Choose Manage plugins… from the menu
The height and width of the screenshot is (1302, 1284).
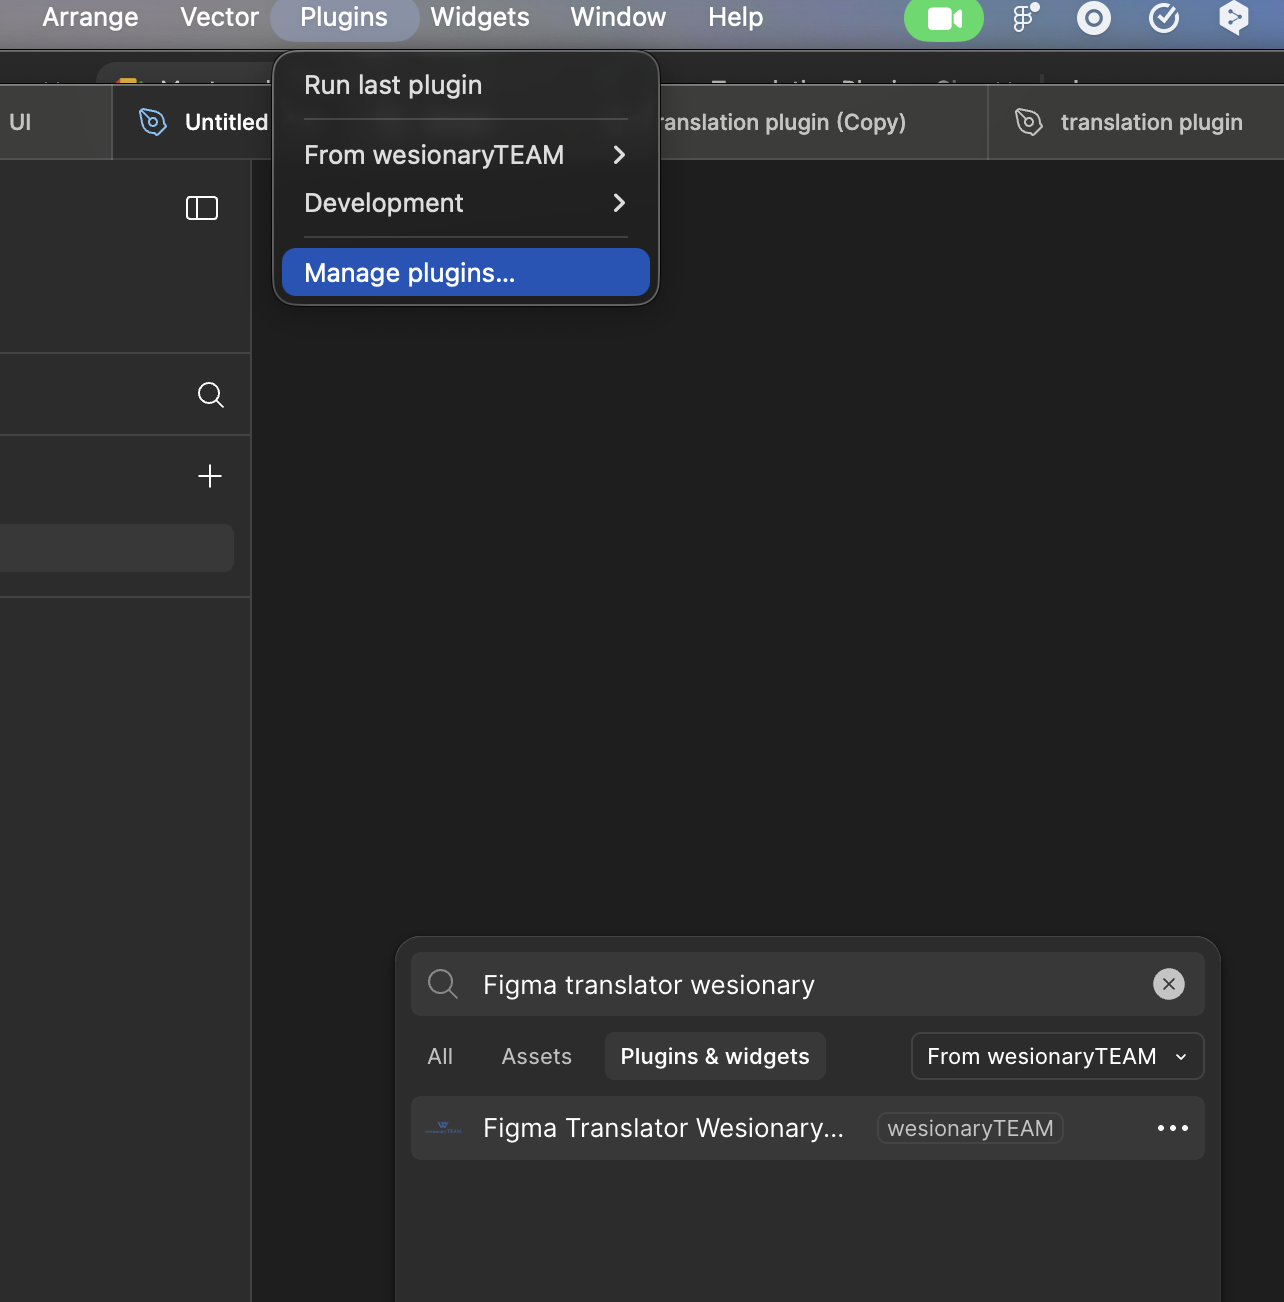466,272
